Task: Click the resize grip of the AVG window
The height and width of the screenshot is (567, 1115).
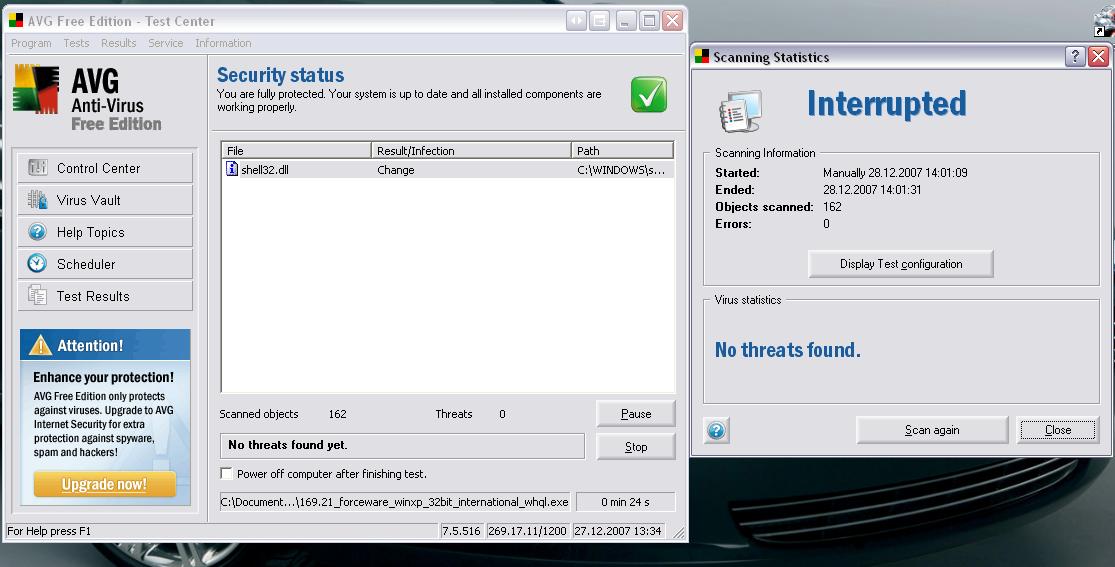Action: point(679,532)
